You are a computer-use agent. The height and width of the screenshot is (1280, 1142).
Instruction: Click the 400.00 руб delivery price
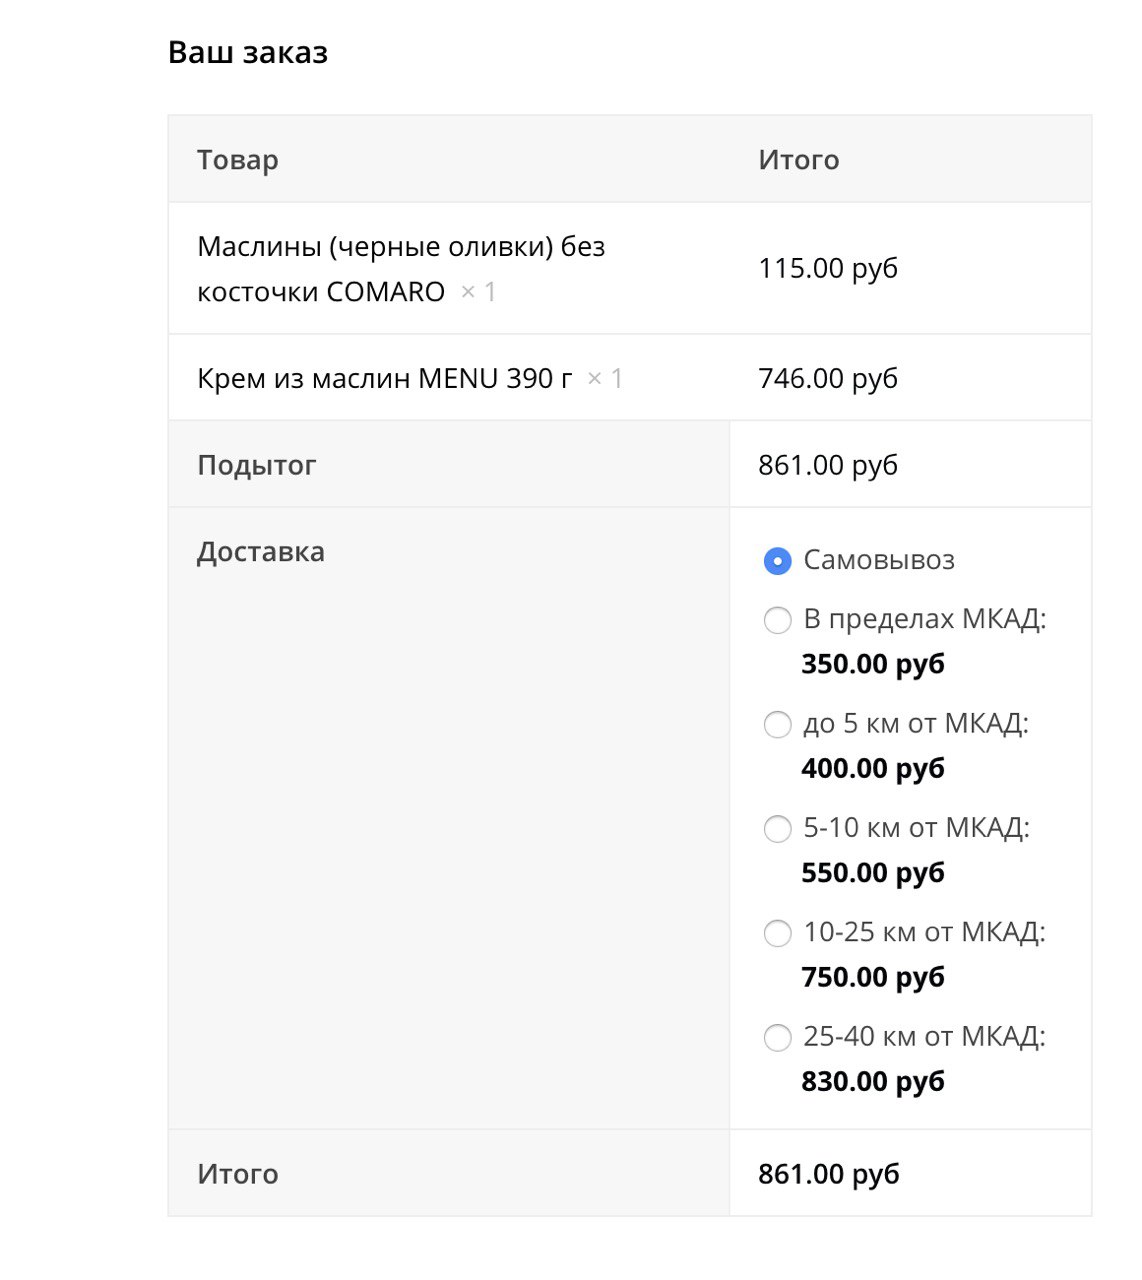coord(873,768)
